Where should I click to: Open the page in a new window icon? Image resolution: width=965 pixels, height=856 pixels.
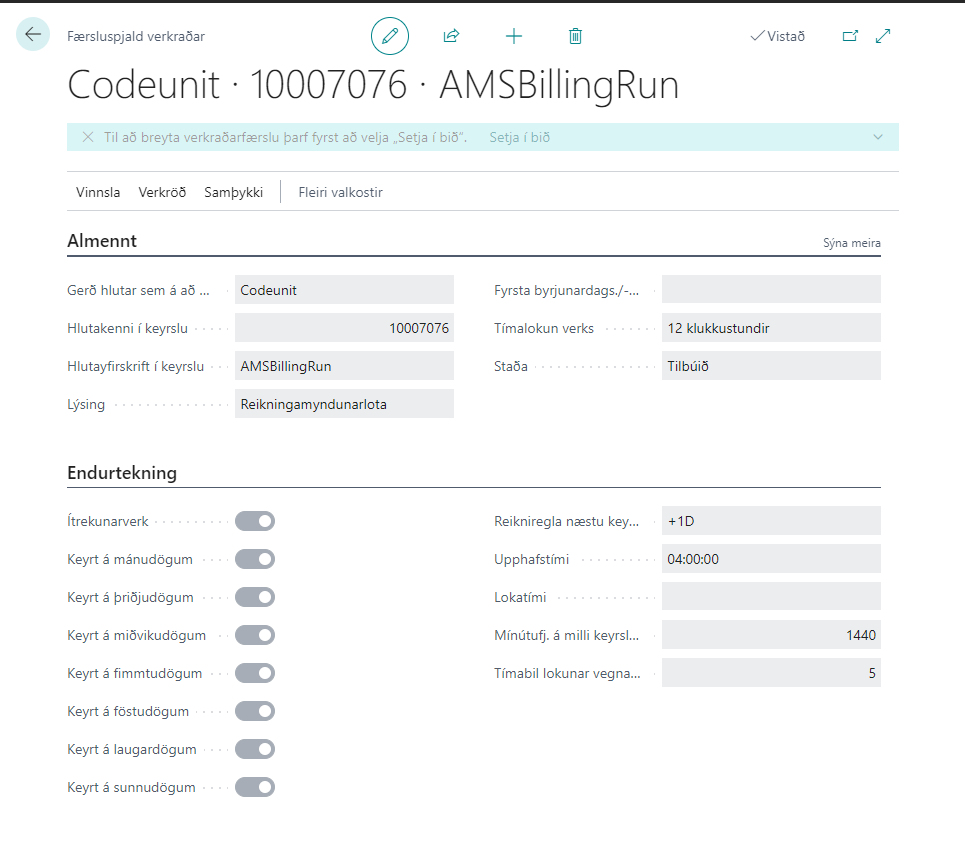tap(850, 36)
